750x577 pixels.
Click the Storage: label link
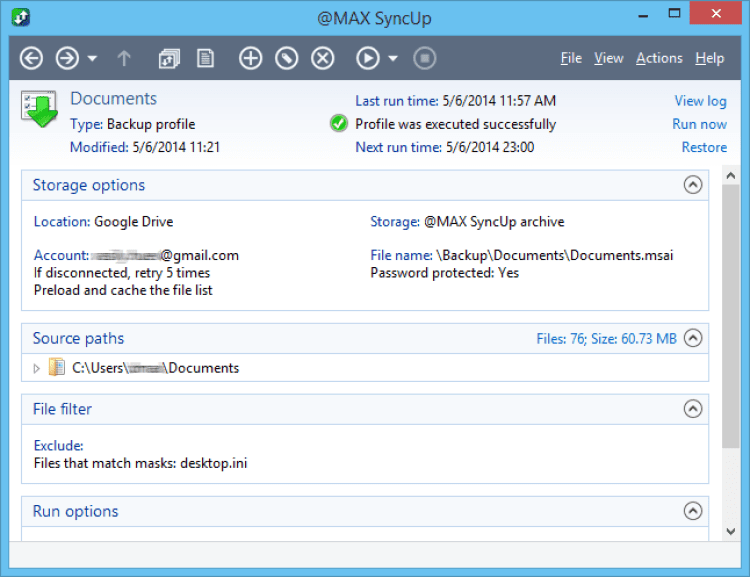pos(395,222)
